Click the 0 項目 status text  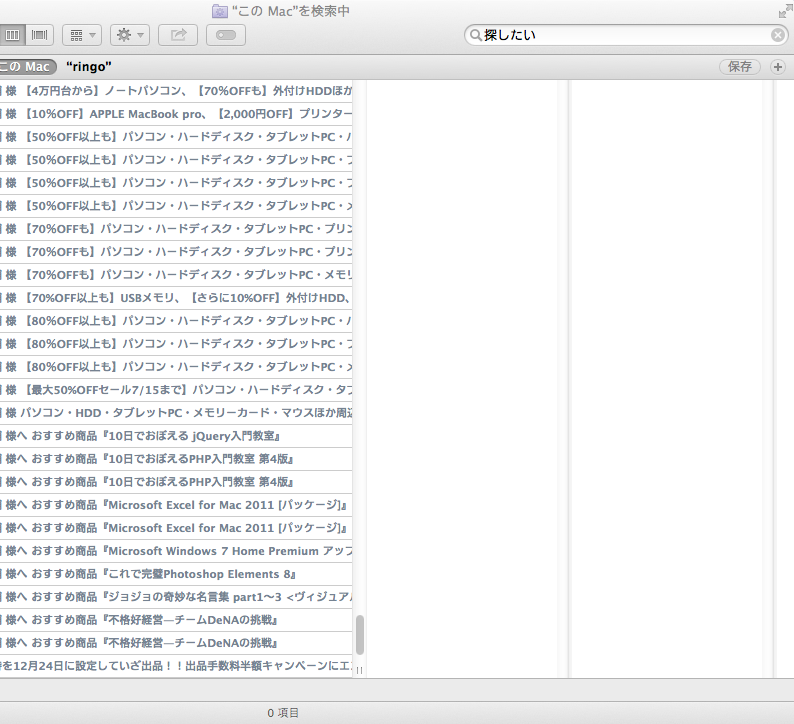coord(283,713)
